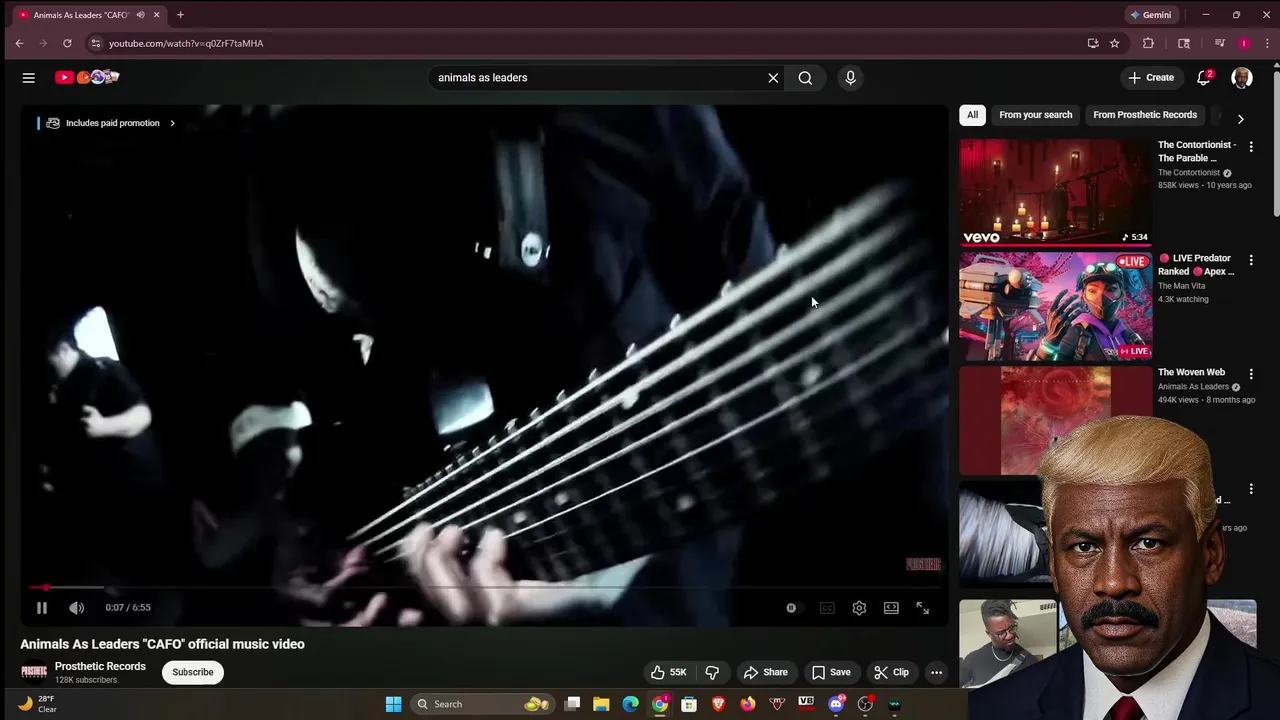The image size is (1280, 720).
Task: Open Brave browser from the taskbar
Action: click(718, 704)
